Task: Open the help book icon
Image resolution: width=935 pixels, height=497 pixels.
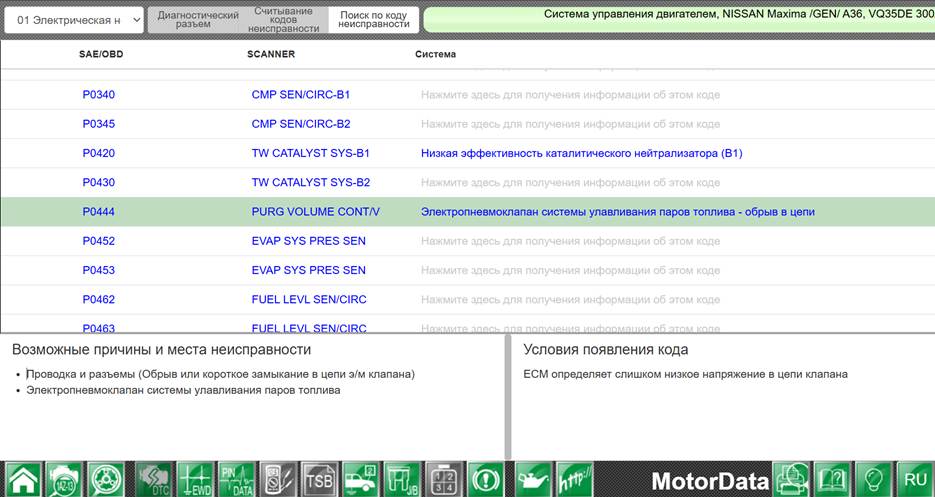Action: (833, 479)
